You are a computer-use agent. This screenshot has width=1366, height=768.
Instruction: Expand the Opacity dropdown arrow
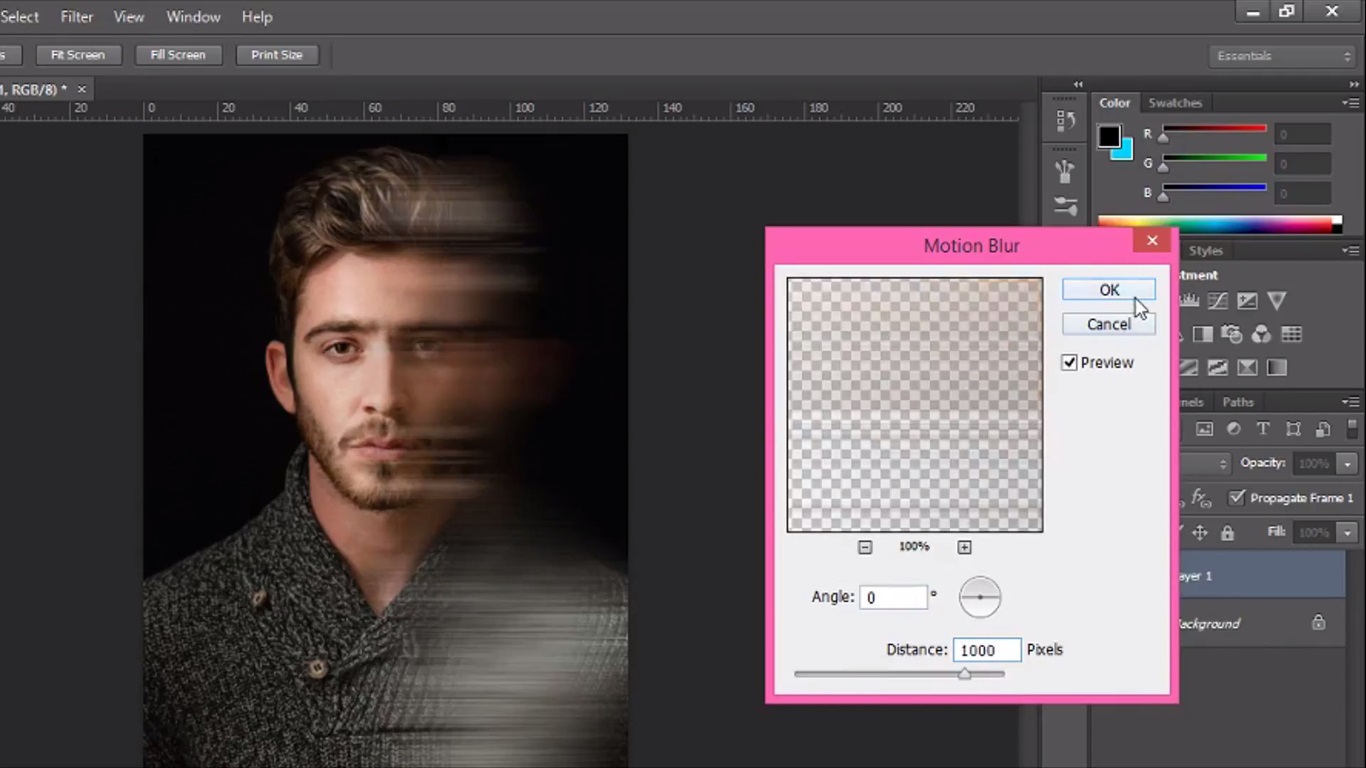click(x=1347, y=464)
